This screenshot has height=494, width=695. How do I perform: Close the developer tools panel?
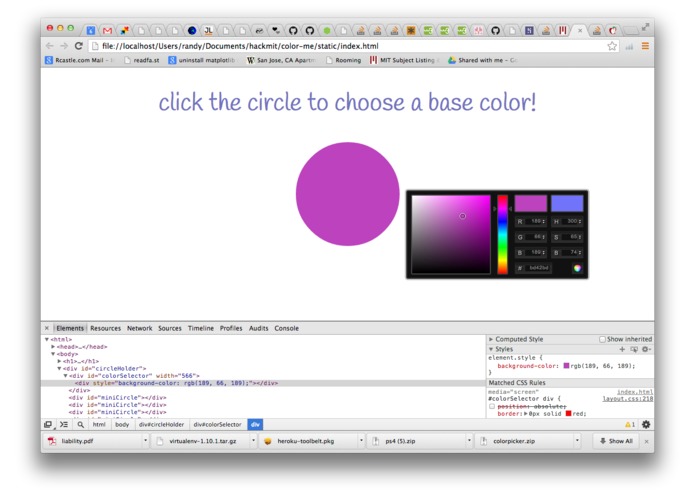click(47, 328)
